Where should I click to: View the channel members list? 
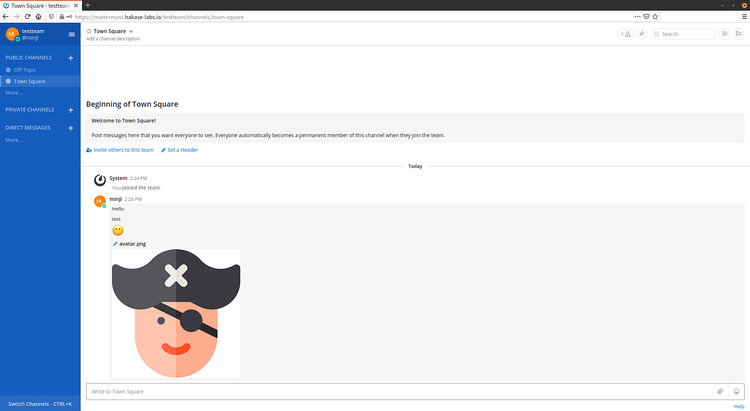[x=625, y=34]
